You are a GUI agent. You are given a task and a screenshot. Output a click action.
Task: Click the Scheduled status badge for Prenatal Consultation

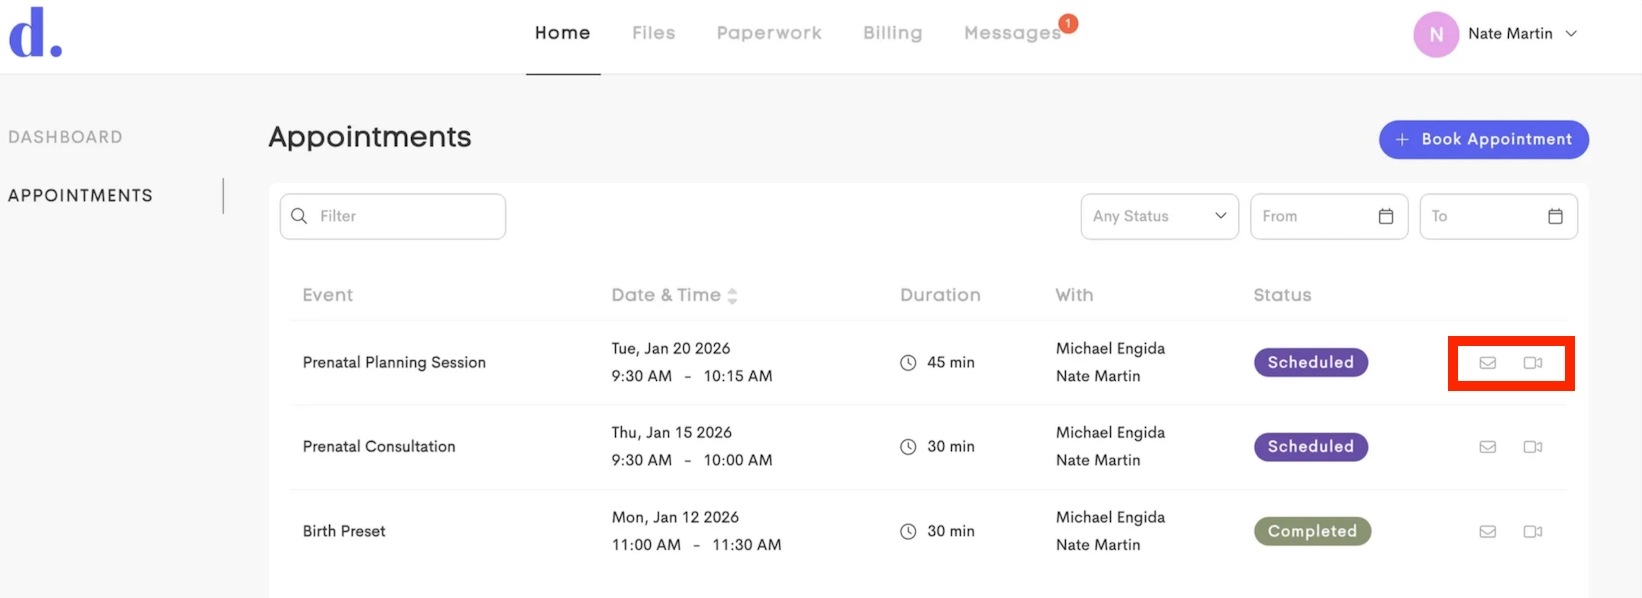pyautogui.click(x=1310, y=447)
